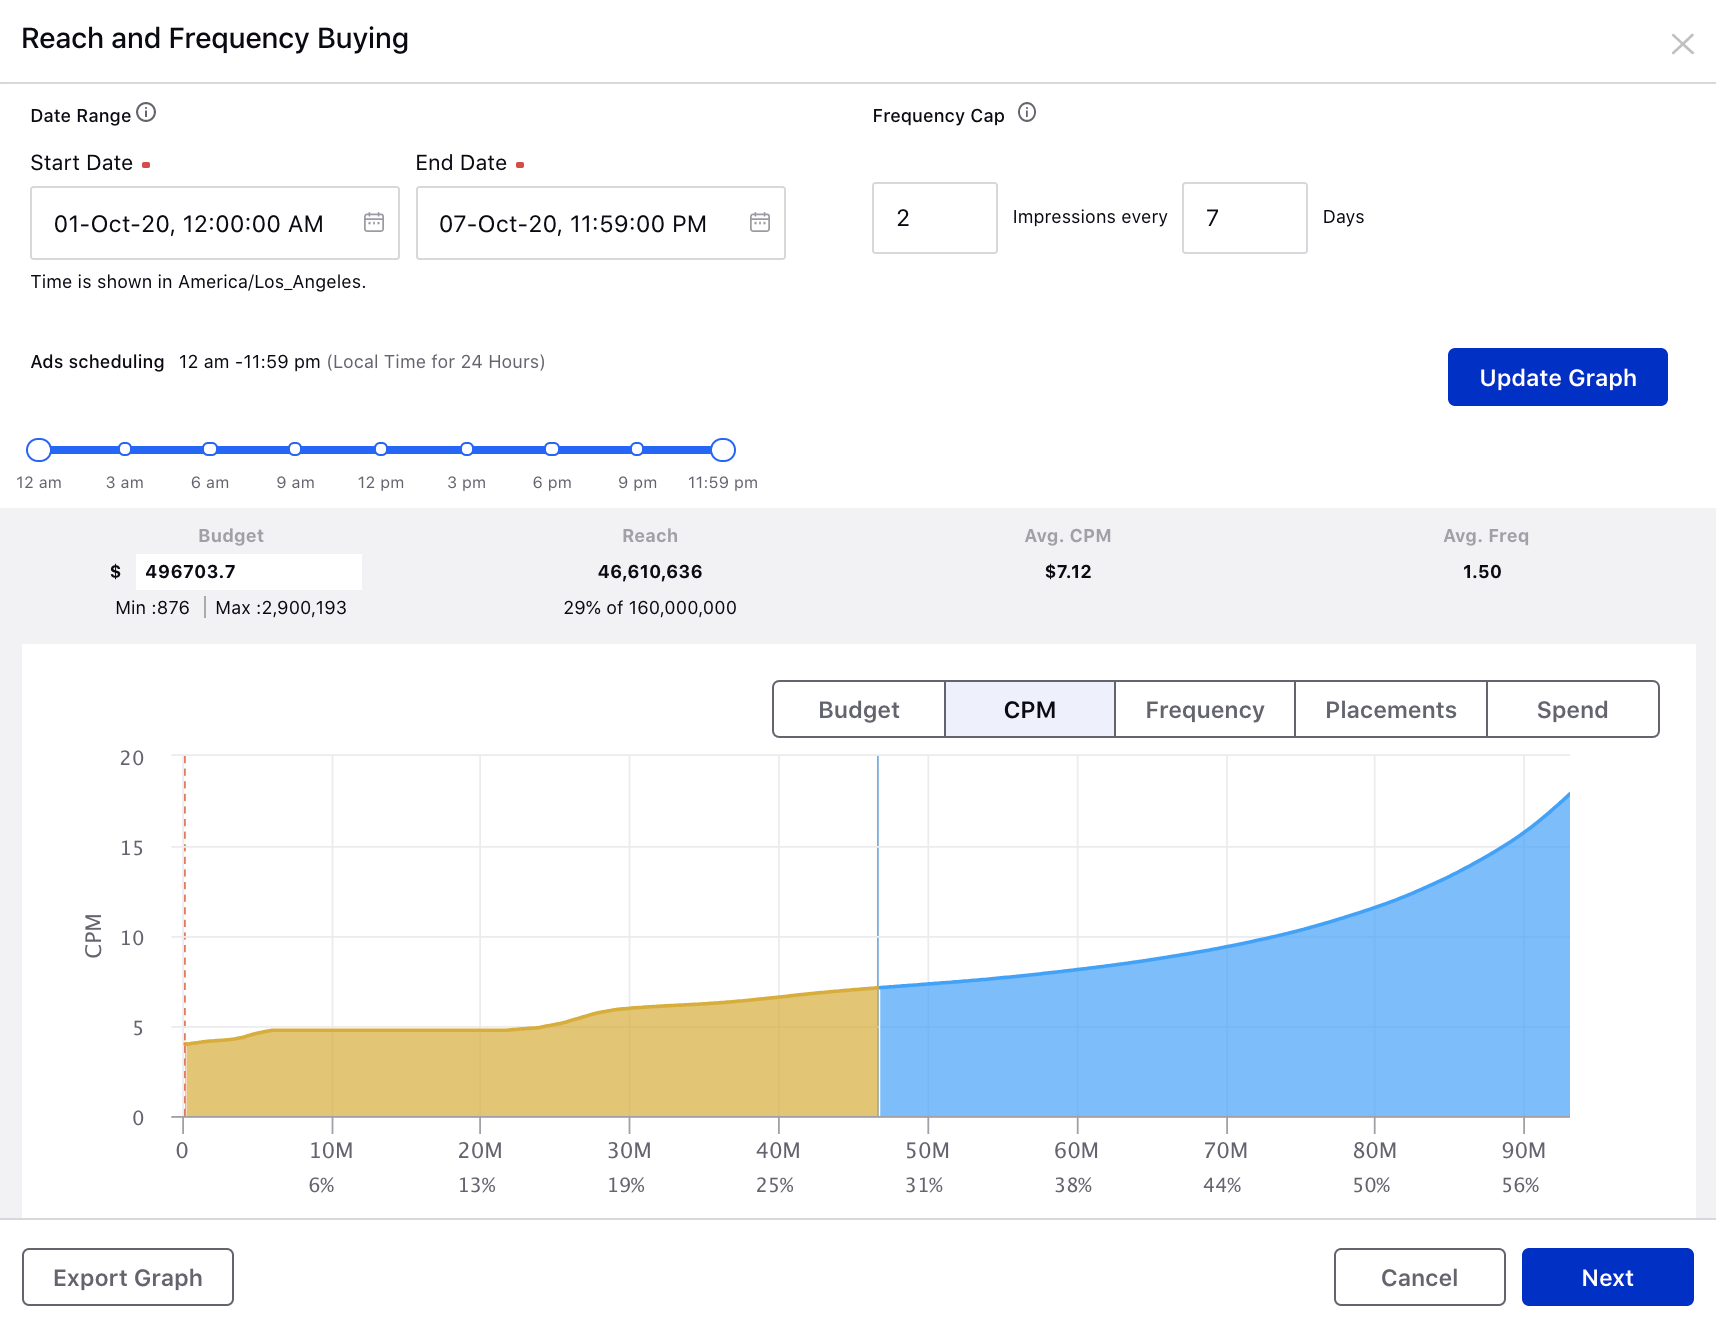This screenshot has width=1716, height=1328.
Task: Open the Start Date calendar picker icon
Action: [x=374, y=222]
